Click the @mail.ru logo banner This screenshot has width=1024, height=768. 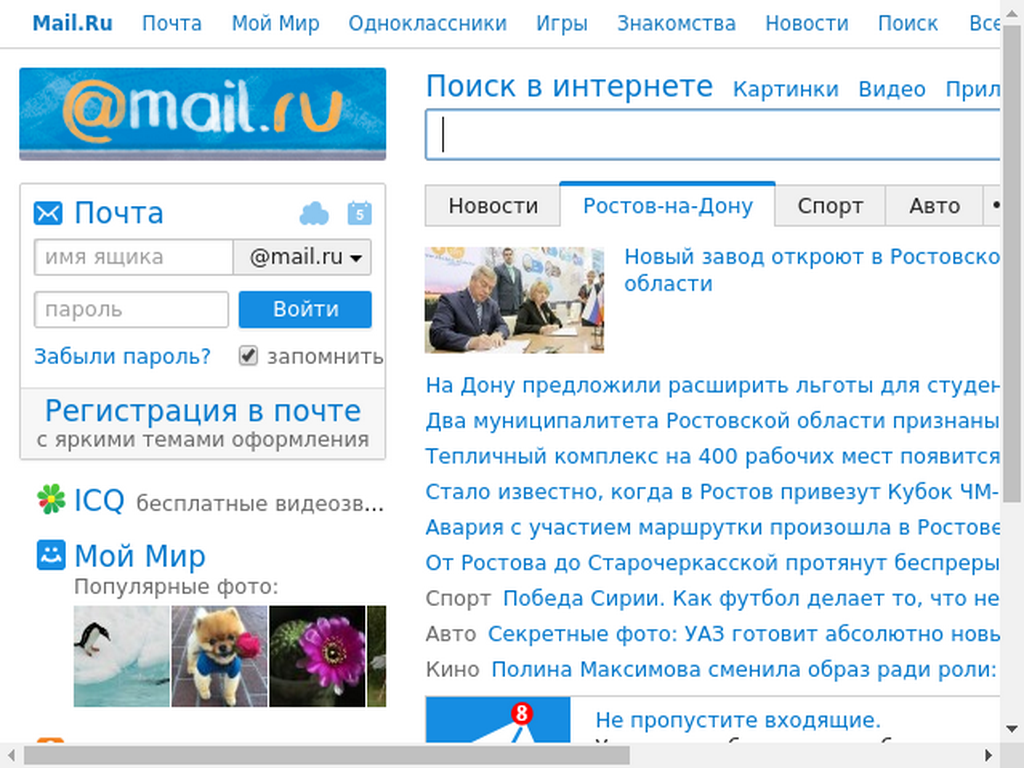[x=202, y=114]
